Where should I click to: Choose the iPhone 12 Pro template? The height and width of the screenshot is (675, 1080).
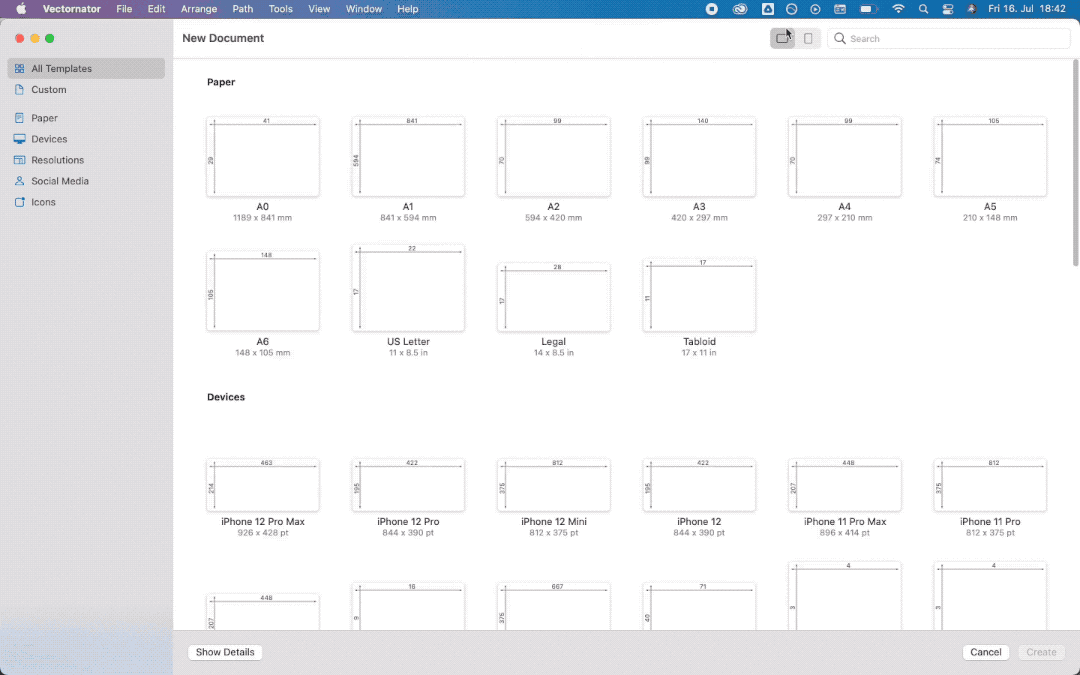point(408,485)
